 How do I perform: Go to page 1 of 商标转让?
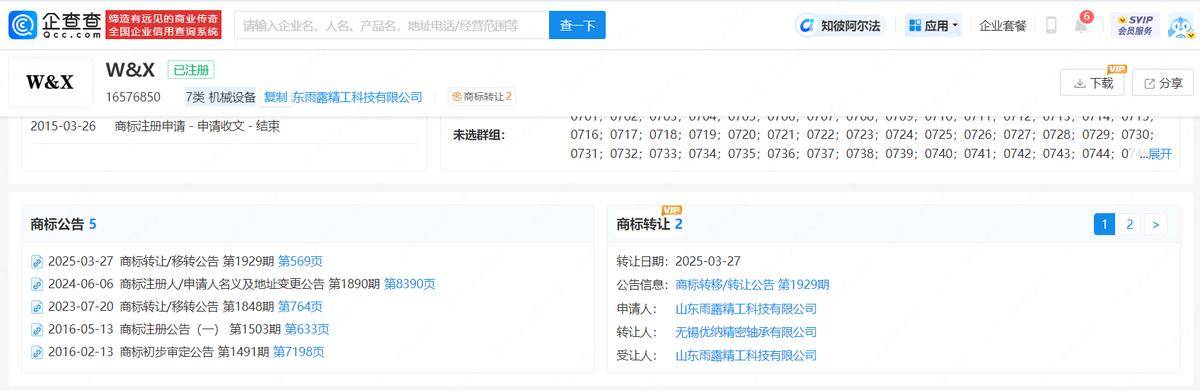[x=1104, y=224]
